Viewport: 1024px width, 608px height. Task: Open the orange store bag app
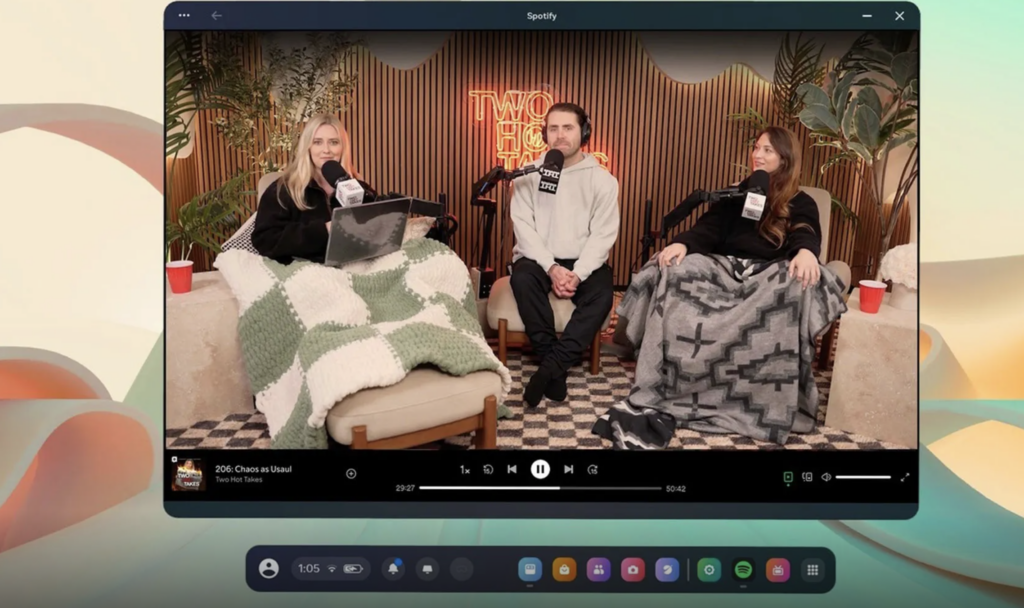564,569
